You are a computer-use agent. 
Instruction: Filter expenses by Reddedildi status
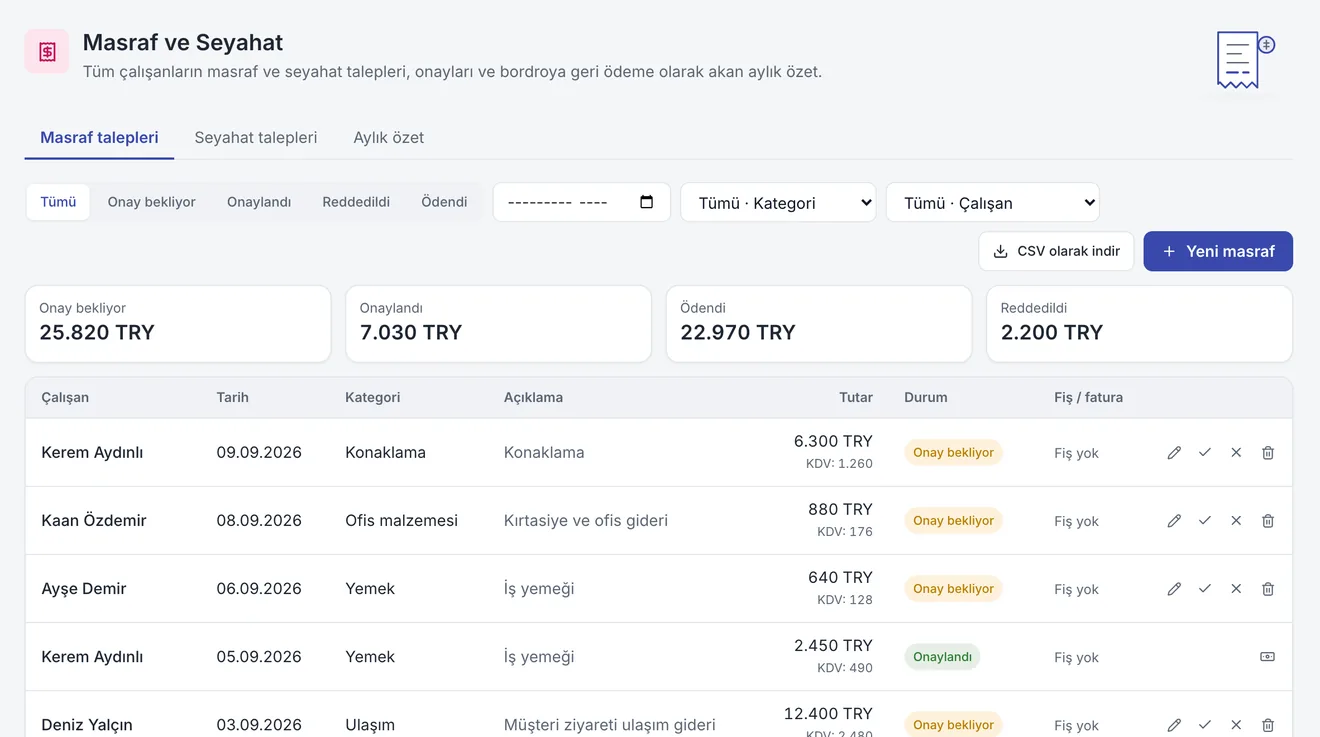click(x=356, y=202)
